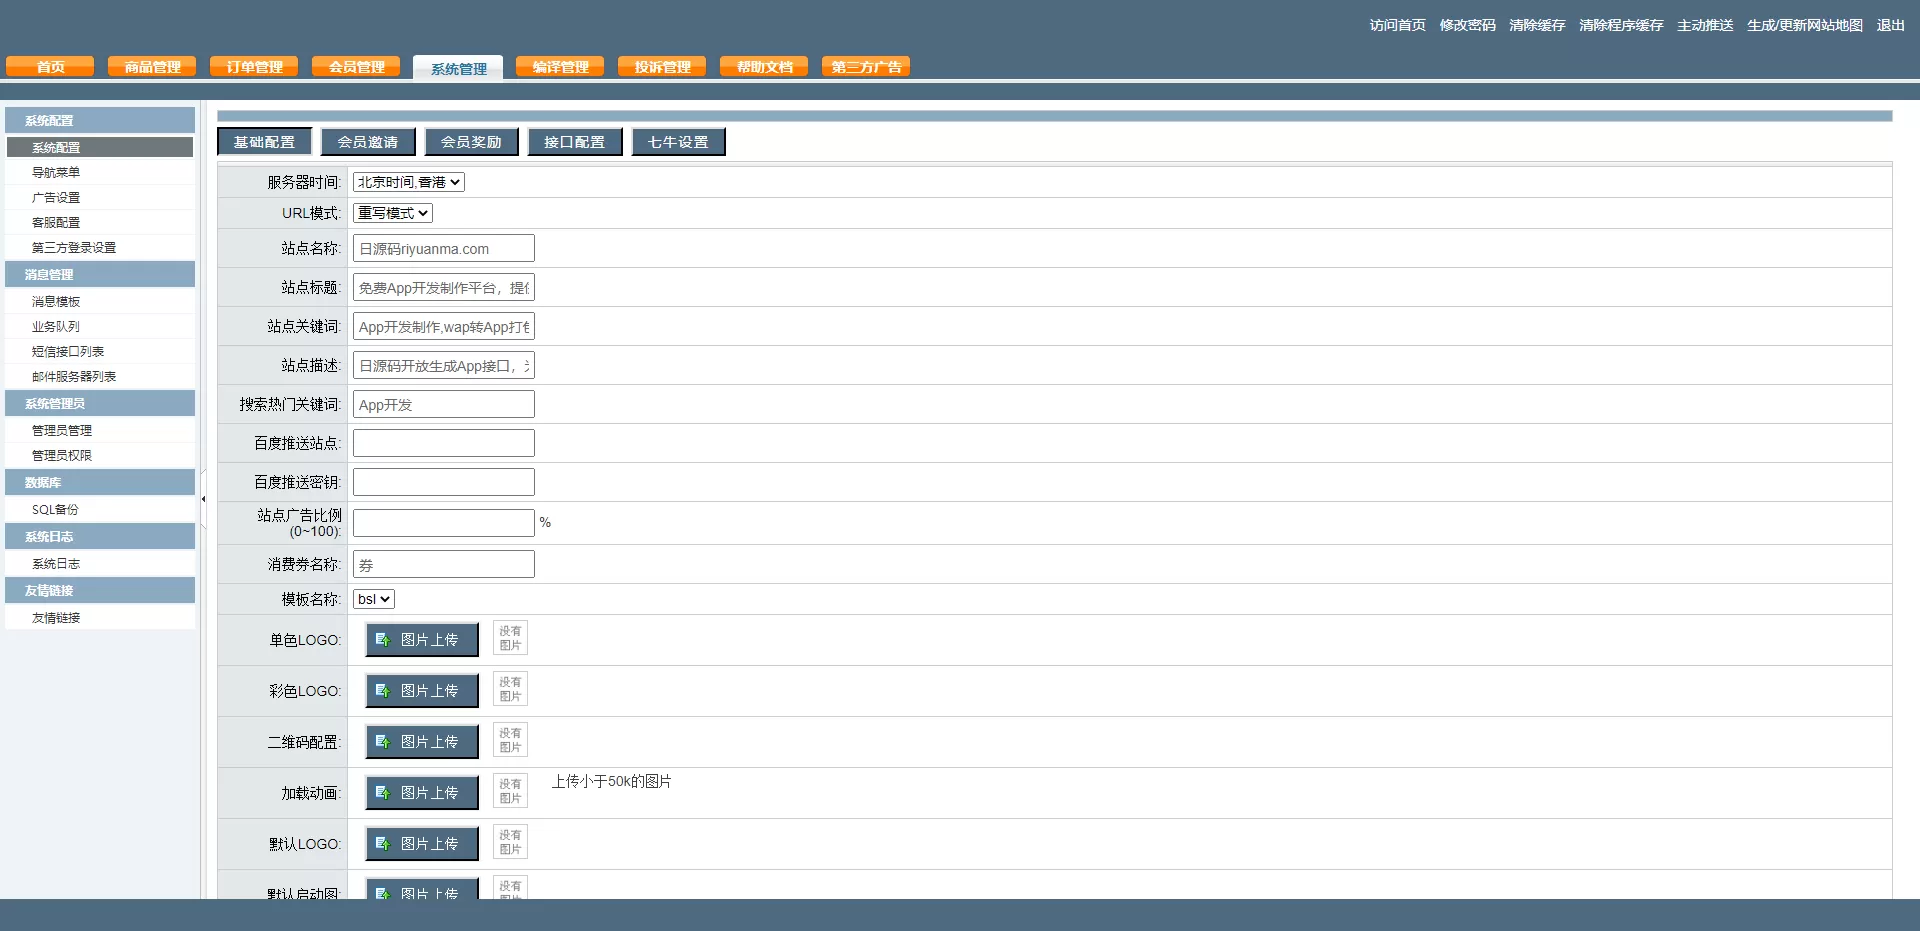1920x931 pixels.
Task: Click the 彩色LOGO image upload button
Action: (422, 691)
